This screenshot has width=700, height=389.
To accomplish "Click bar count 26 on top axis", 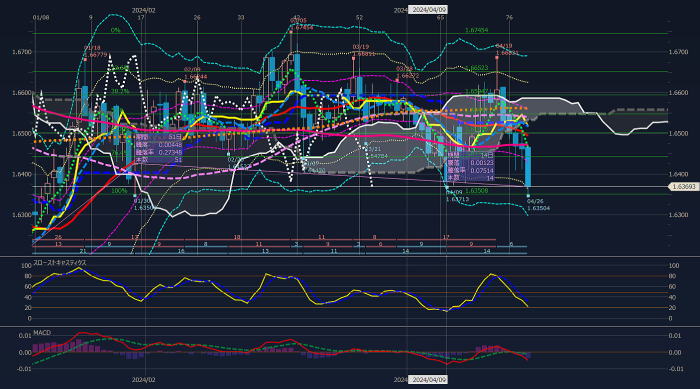I will tap(197, 17).
